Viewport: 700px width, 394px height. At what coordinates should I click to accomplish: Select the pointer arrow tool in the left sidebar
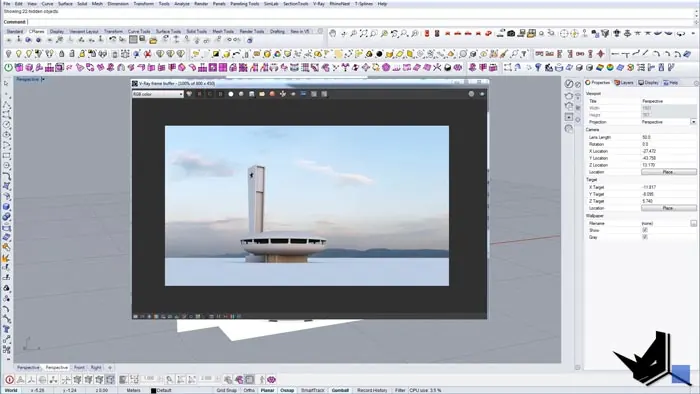[x=6, y=83]
